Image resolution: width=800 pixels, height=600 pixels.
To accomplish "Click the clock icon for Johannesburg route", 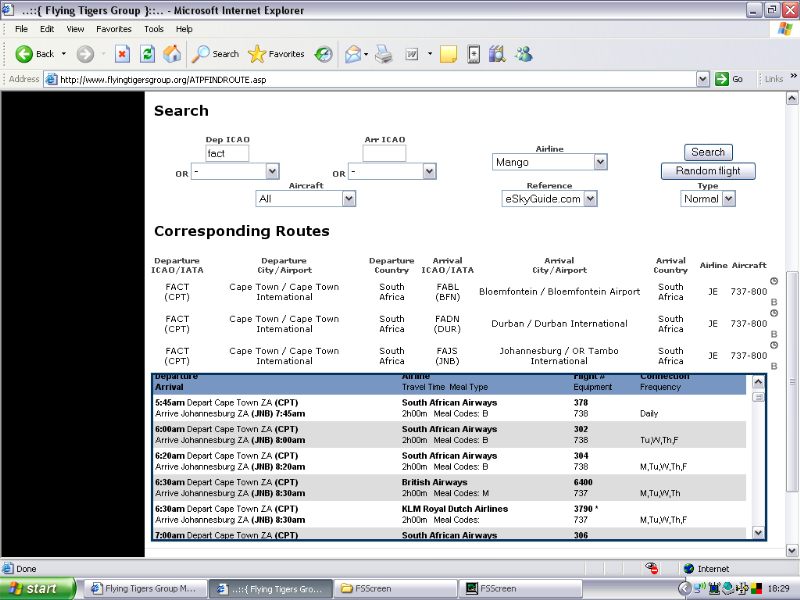I will click(x=773, y=345).
